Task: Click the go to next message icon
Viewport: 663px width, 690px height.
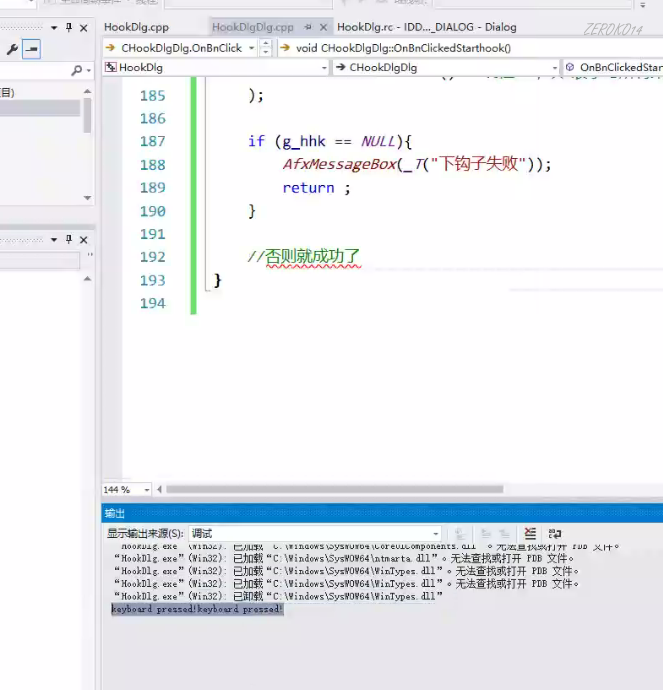Action: [x=504, y=534]
